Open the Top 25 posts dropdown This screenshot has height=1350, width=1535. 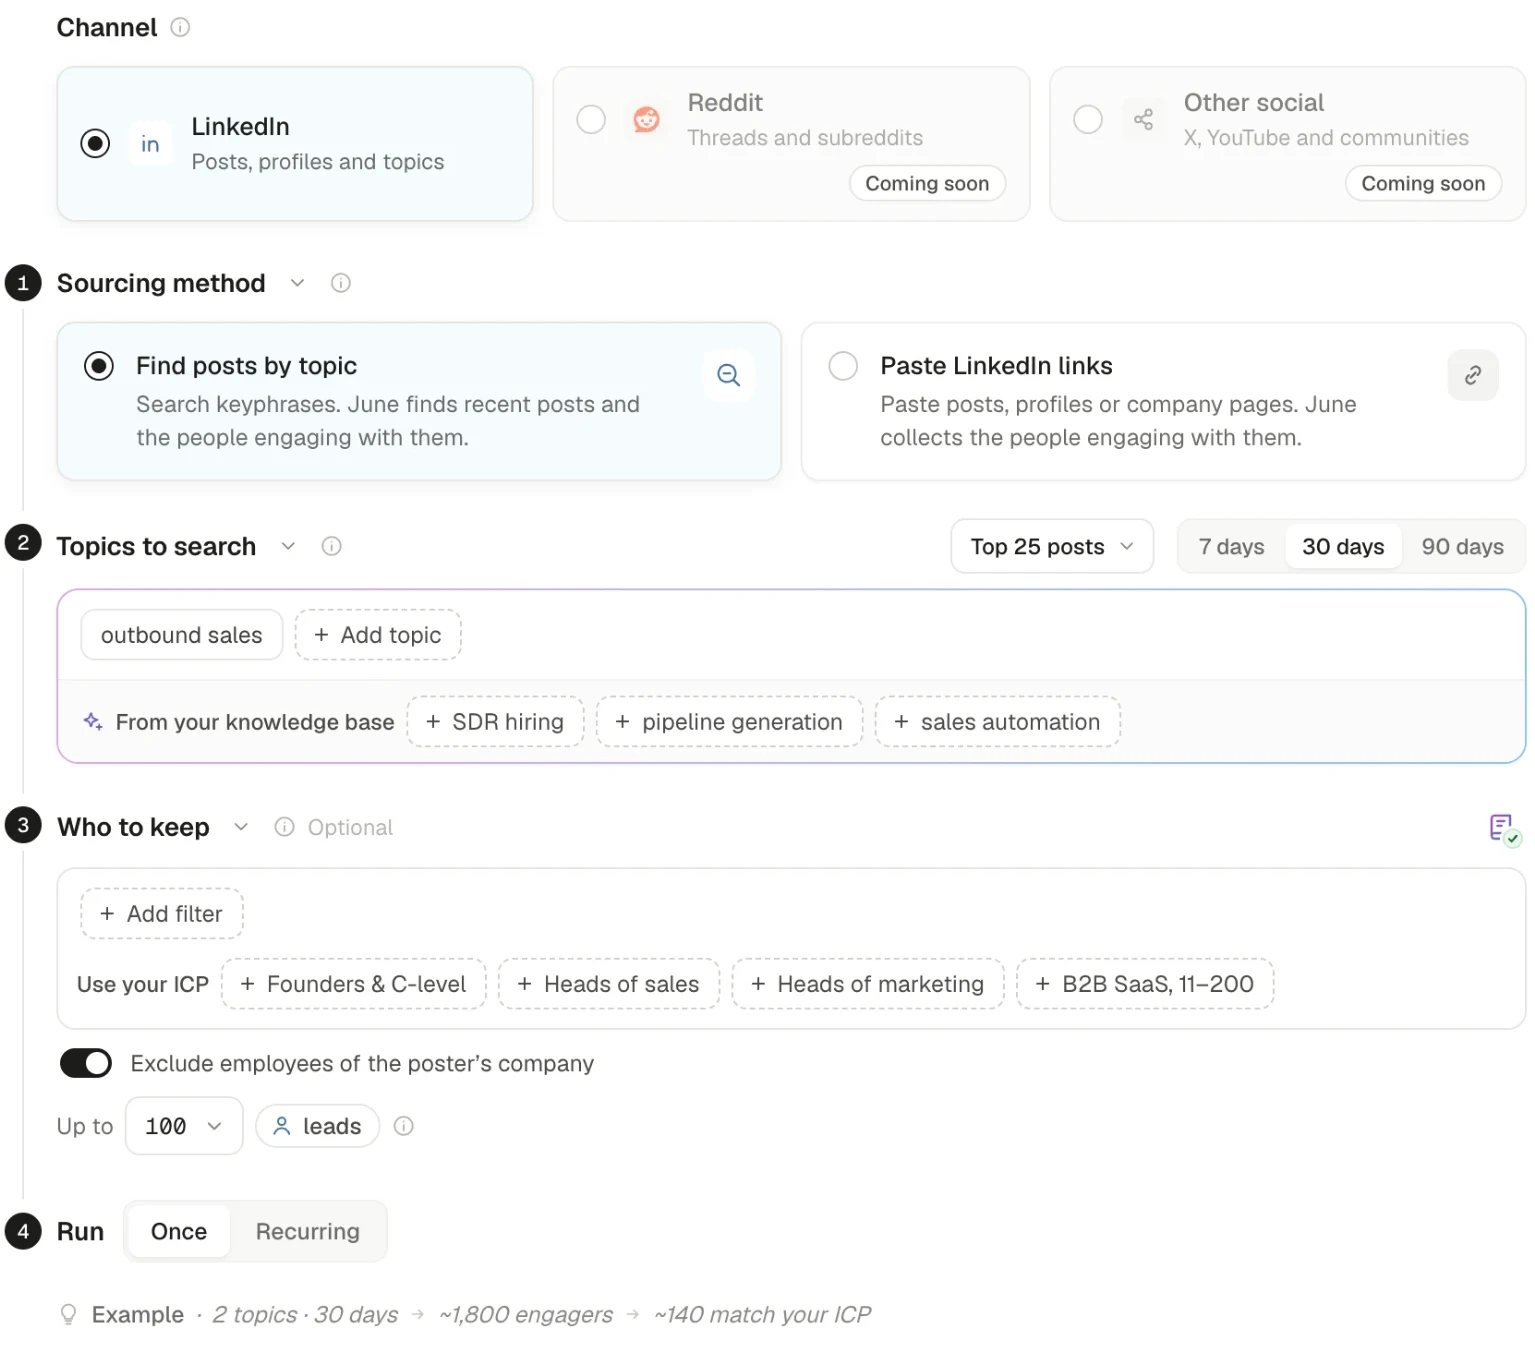(x=1052, y=546)
